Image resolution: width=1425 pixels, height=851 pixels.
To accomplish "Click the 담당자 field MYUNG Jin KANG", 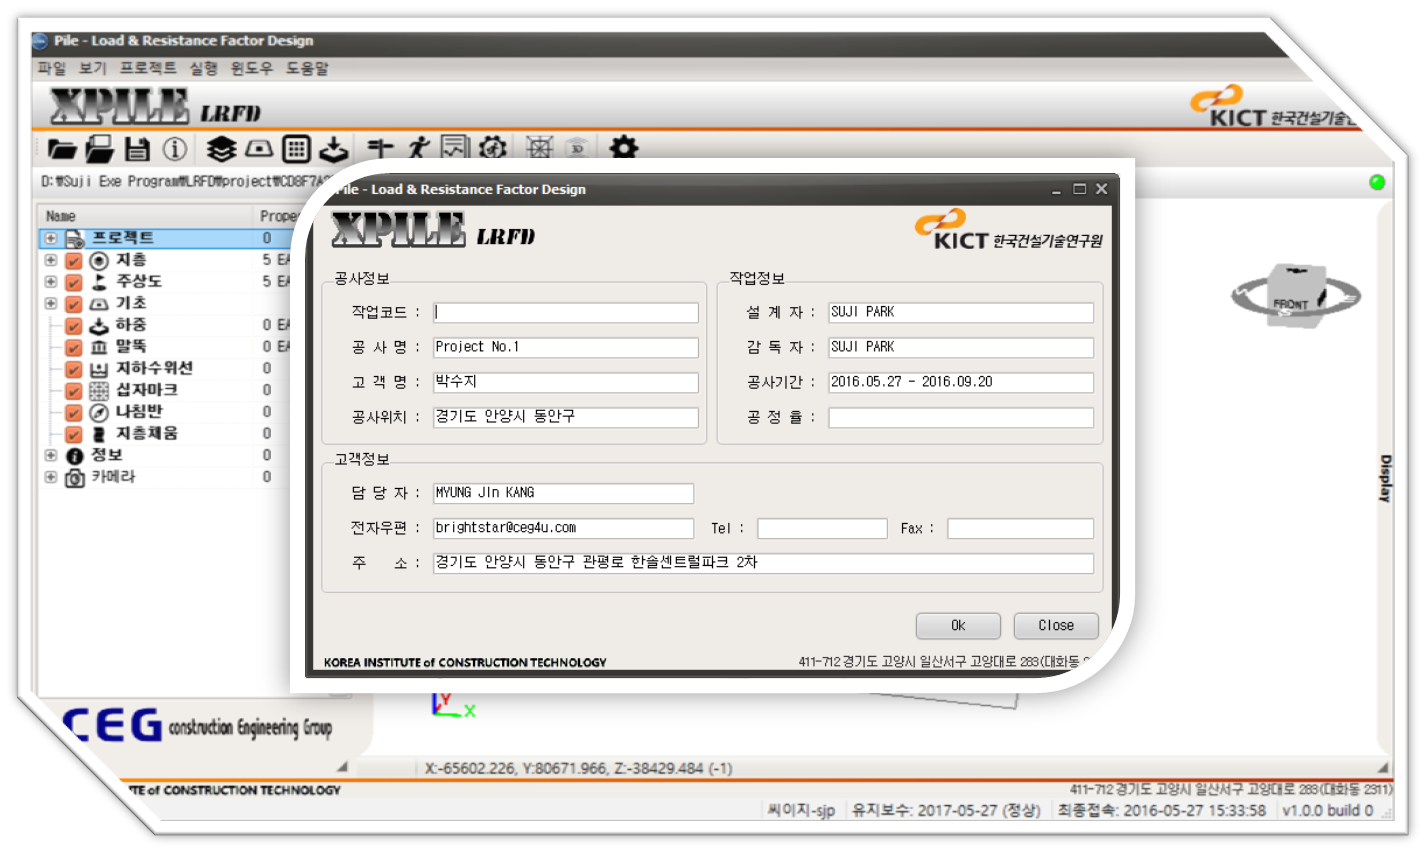I will coord(563,494).
